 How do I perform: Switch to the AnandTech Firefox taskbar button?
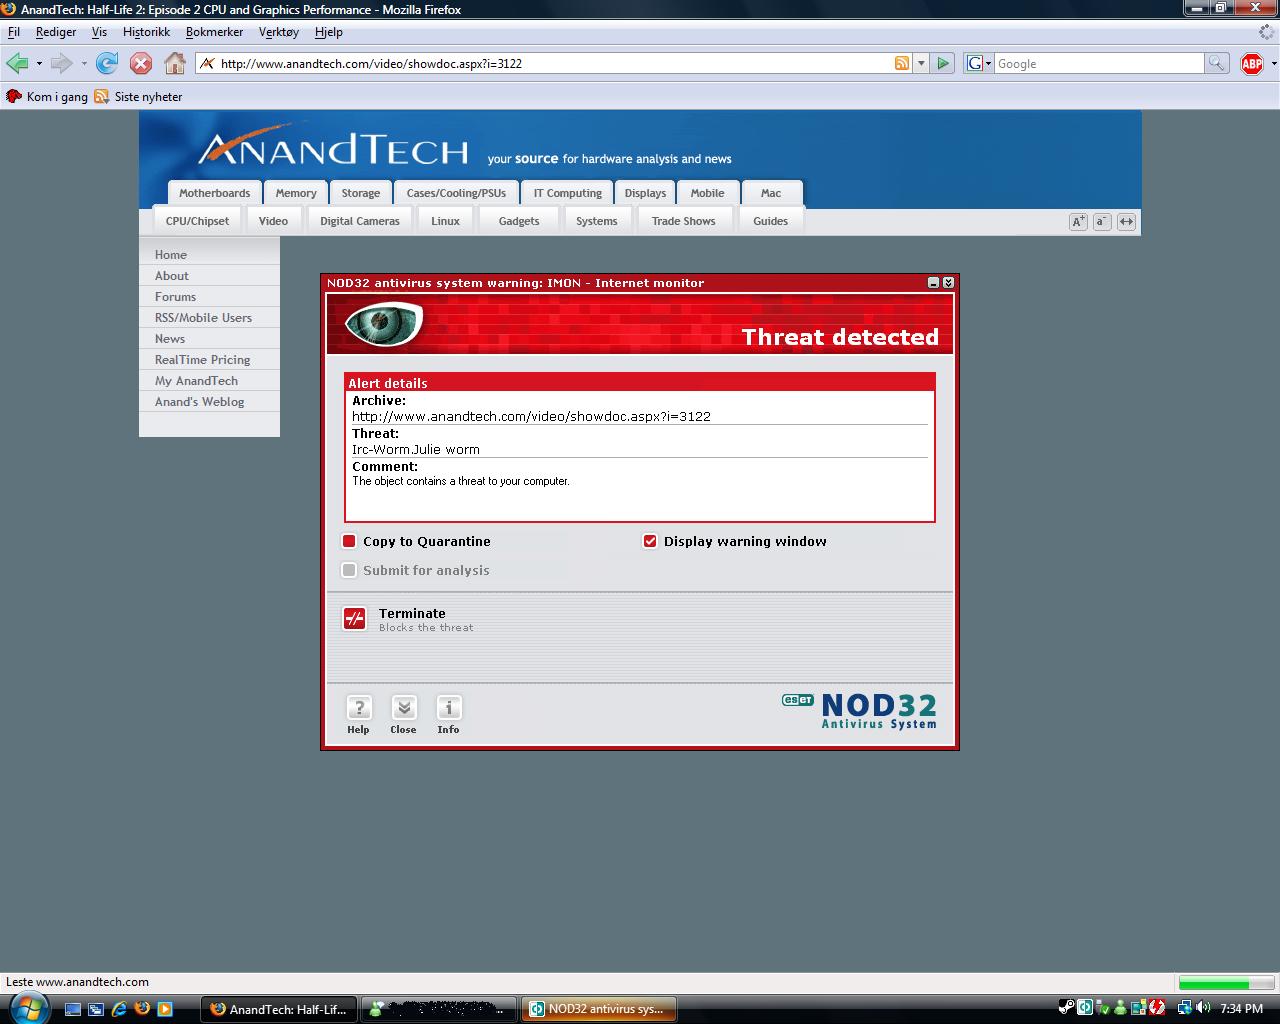[279, 1009]
